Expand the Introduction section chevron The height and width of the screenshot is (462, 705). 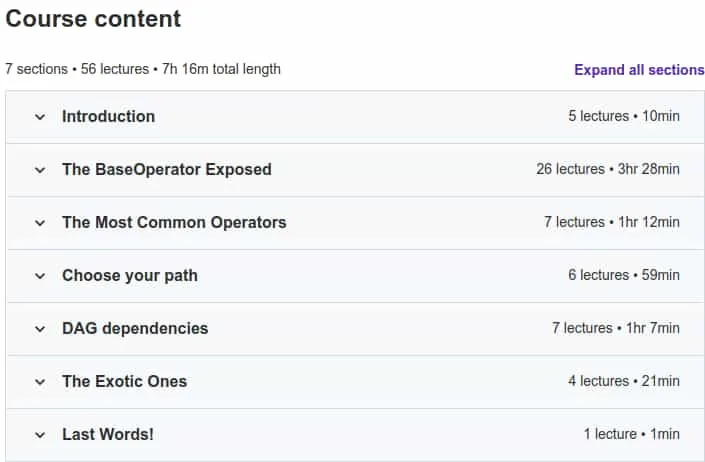coord(40,117)
